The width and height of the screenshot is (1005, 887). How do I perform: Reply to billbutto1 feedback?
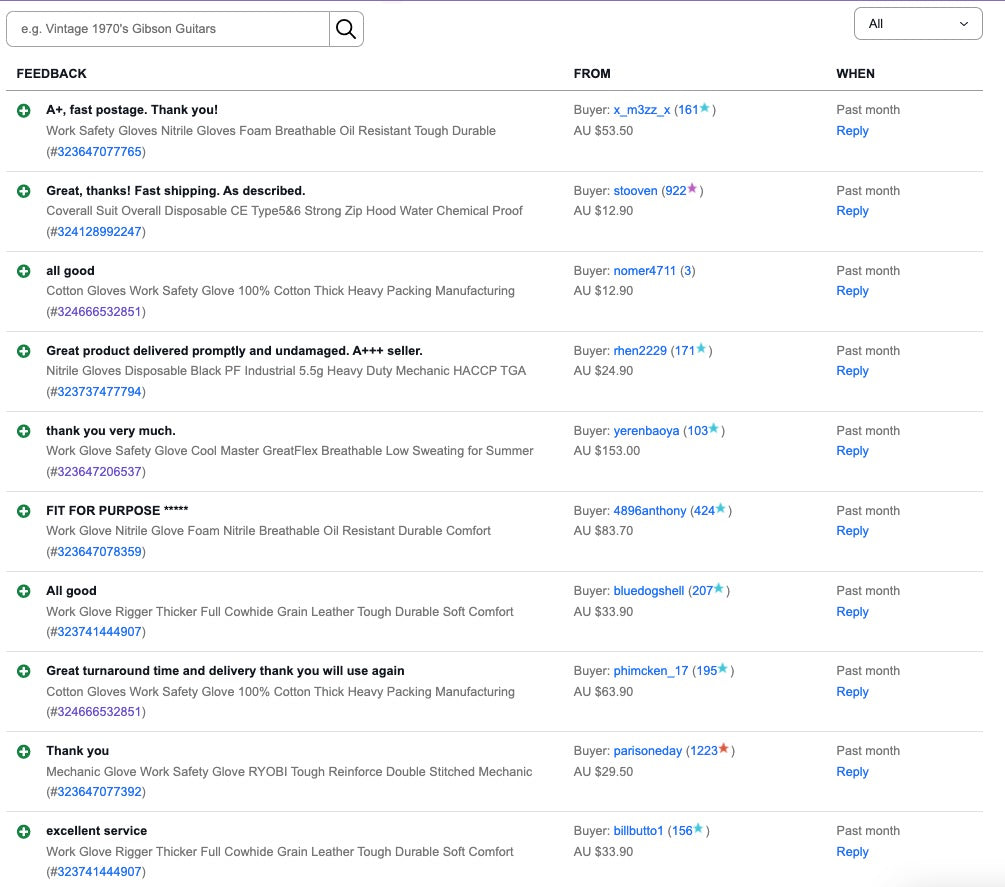[x=852, y=852]
